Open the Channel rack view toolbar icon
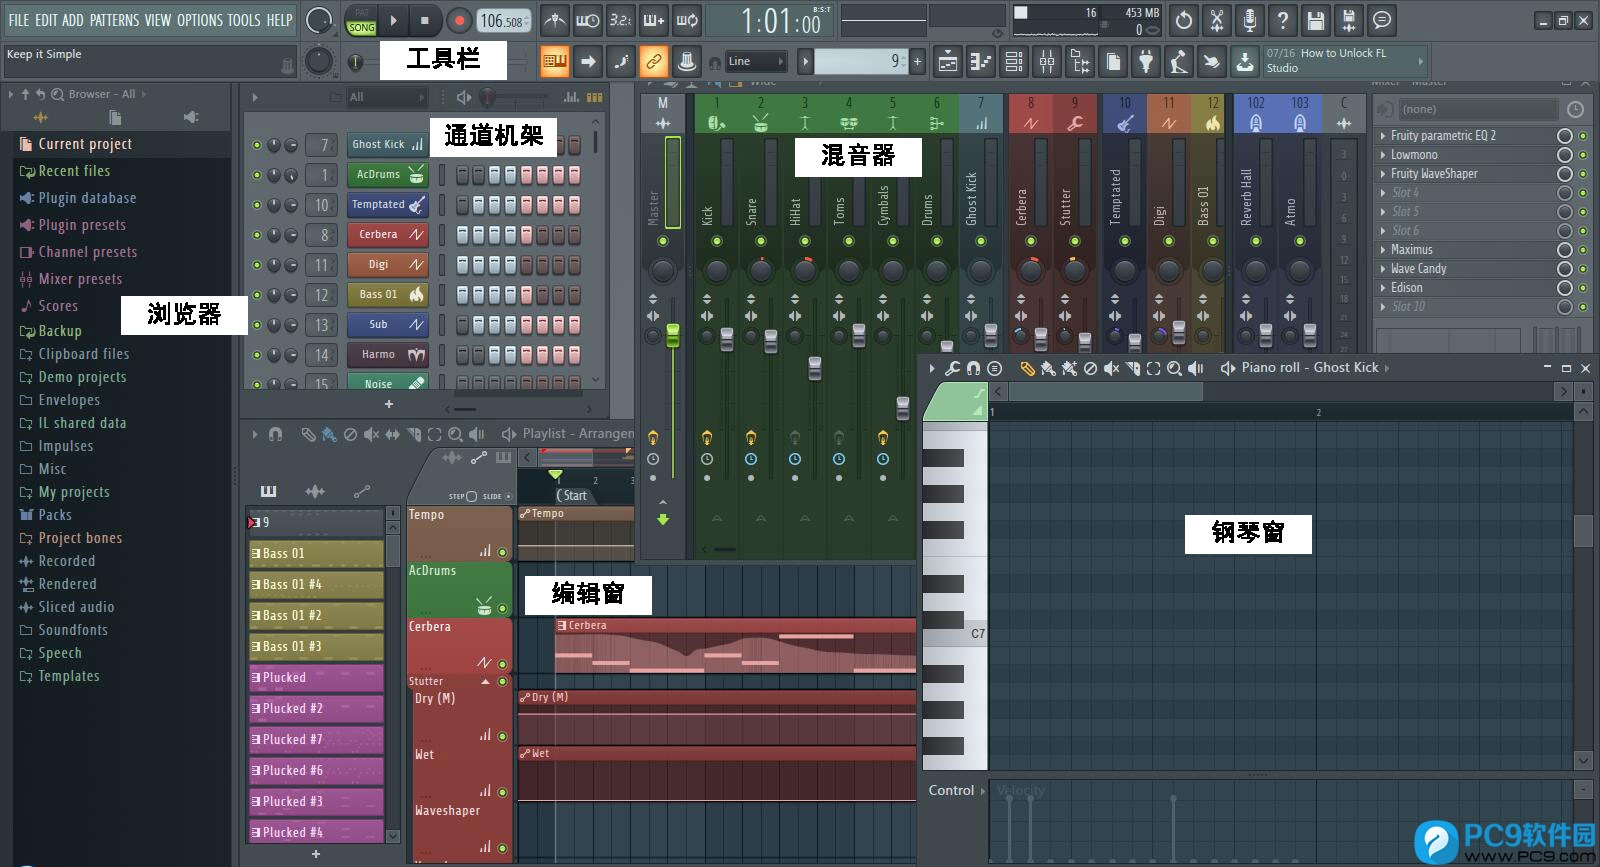Image resolution: width=1600 pixels, height=867 pixels. [x=1014, y=62]
